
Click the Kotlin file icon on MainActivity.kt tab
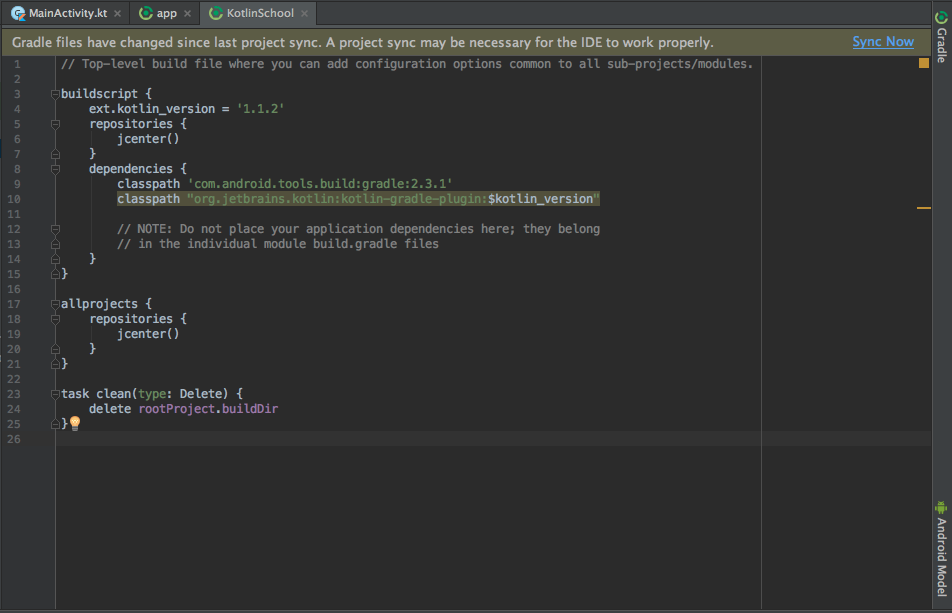point(18,13)
